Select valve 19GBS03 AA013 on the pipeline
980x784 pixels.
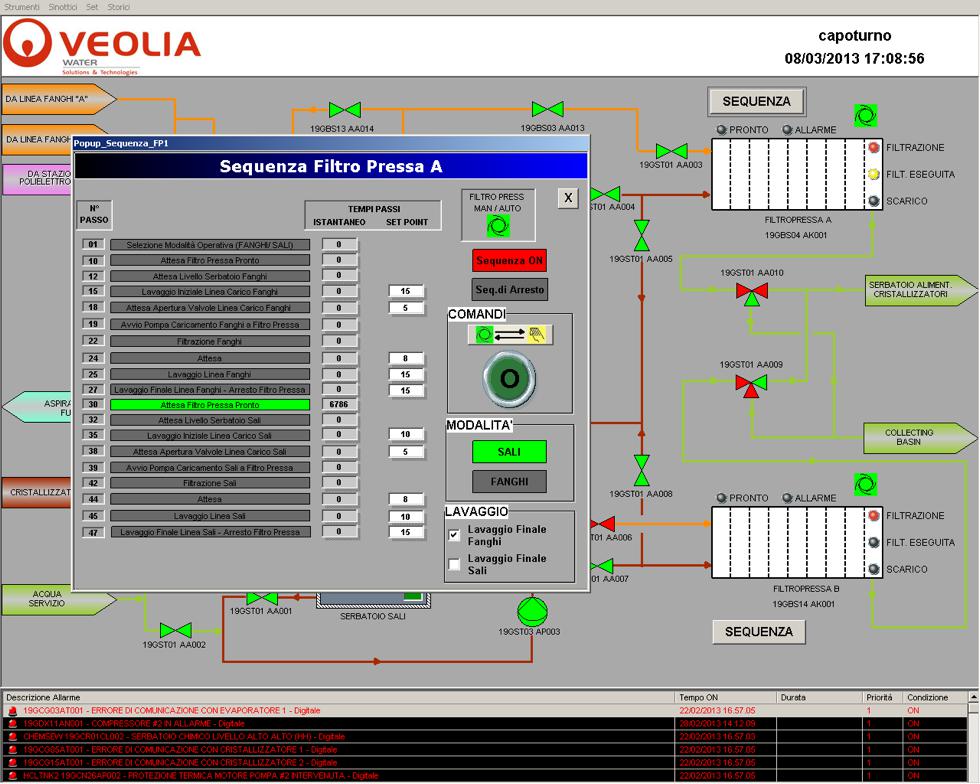click(547, 109)
